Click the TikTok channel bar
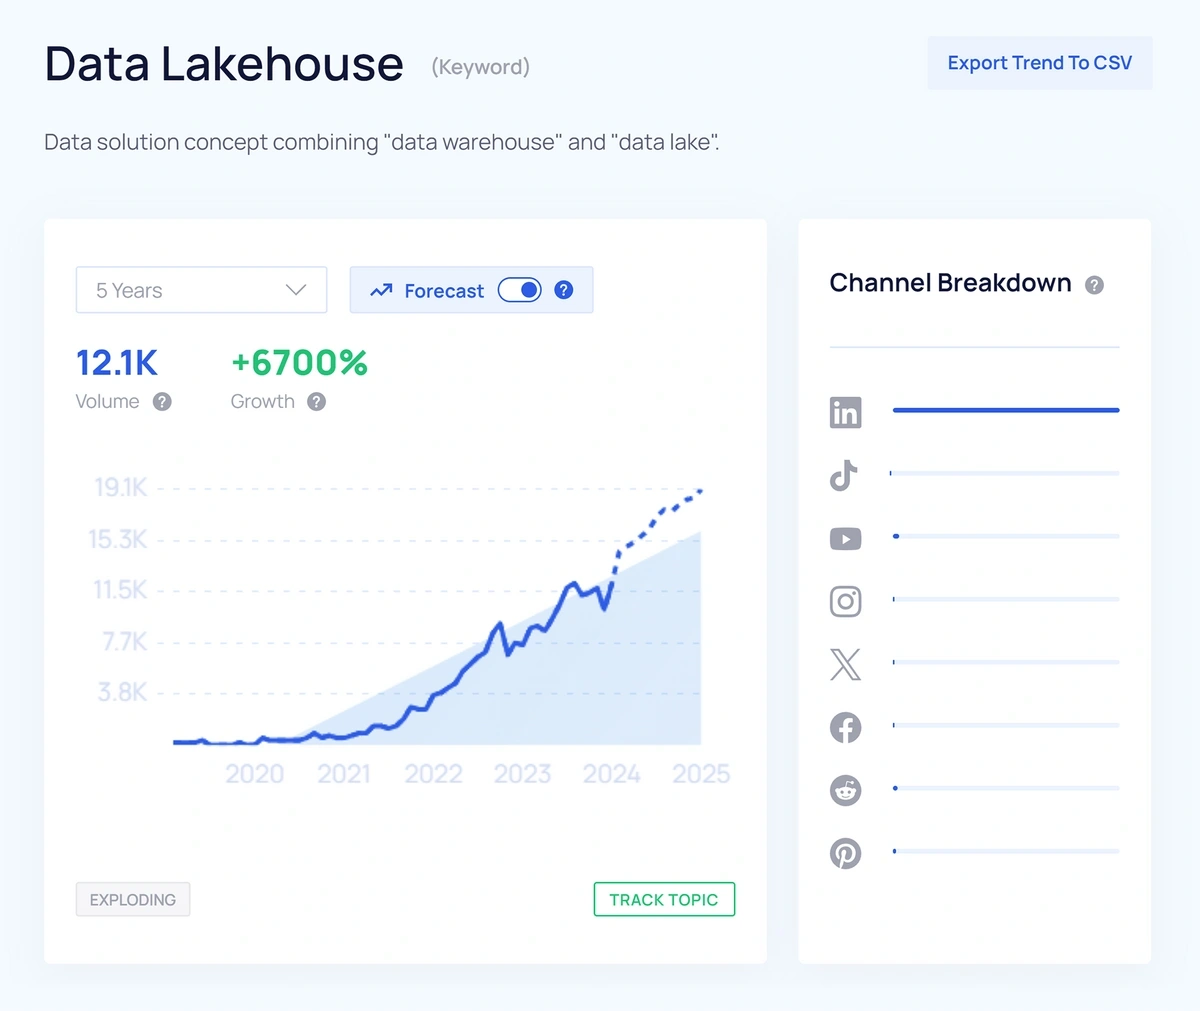This screenshot has width=1200, height=1011. (x=1005, y=473)
